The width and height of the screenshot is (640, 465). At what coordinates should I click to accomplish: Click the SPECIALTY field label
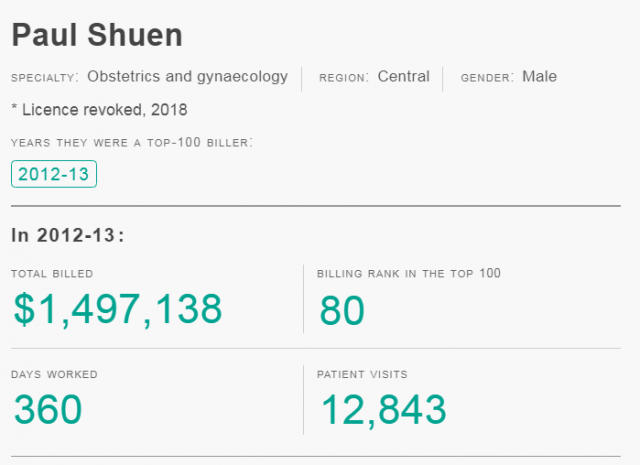point(45,78)
